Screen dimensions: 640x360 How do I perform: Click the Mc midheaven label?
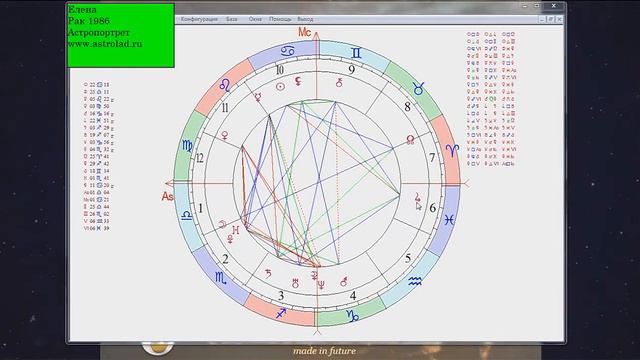[x=305, y=32]
